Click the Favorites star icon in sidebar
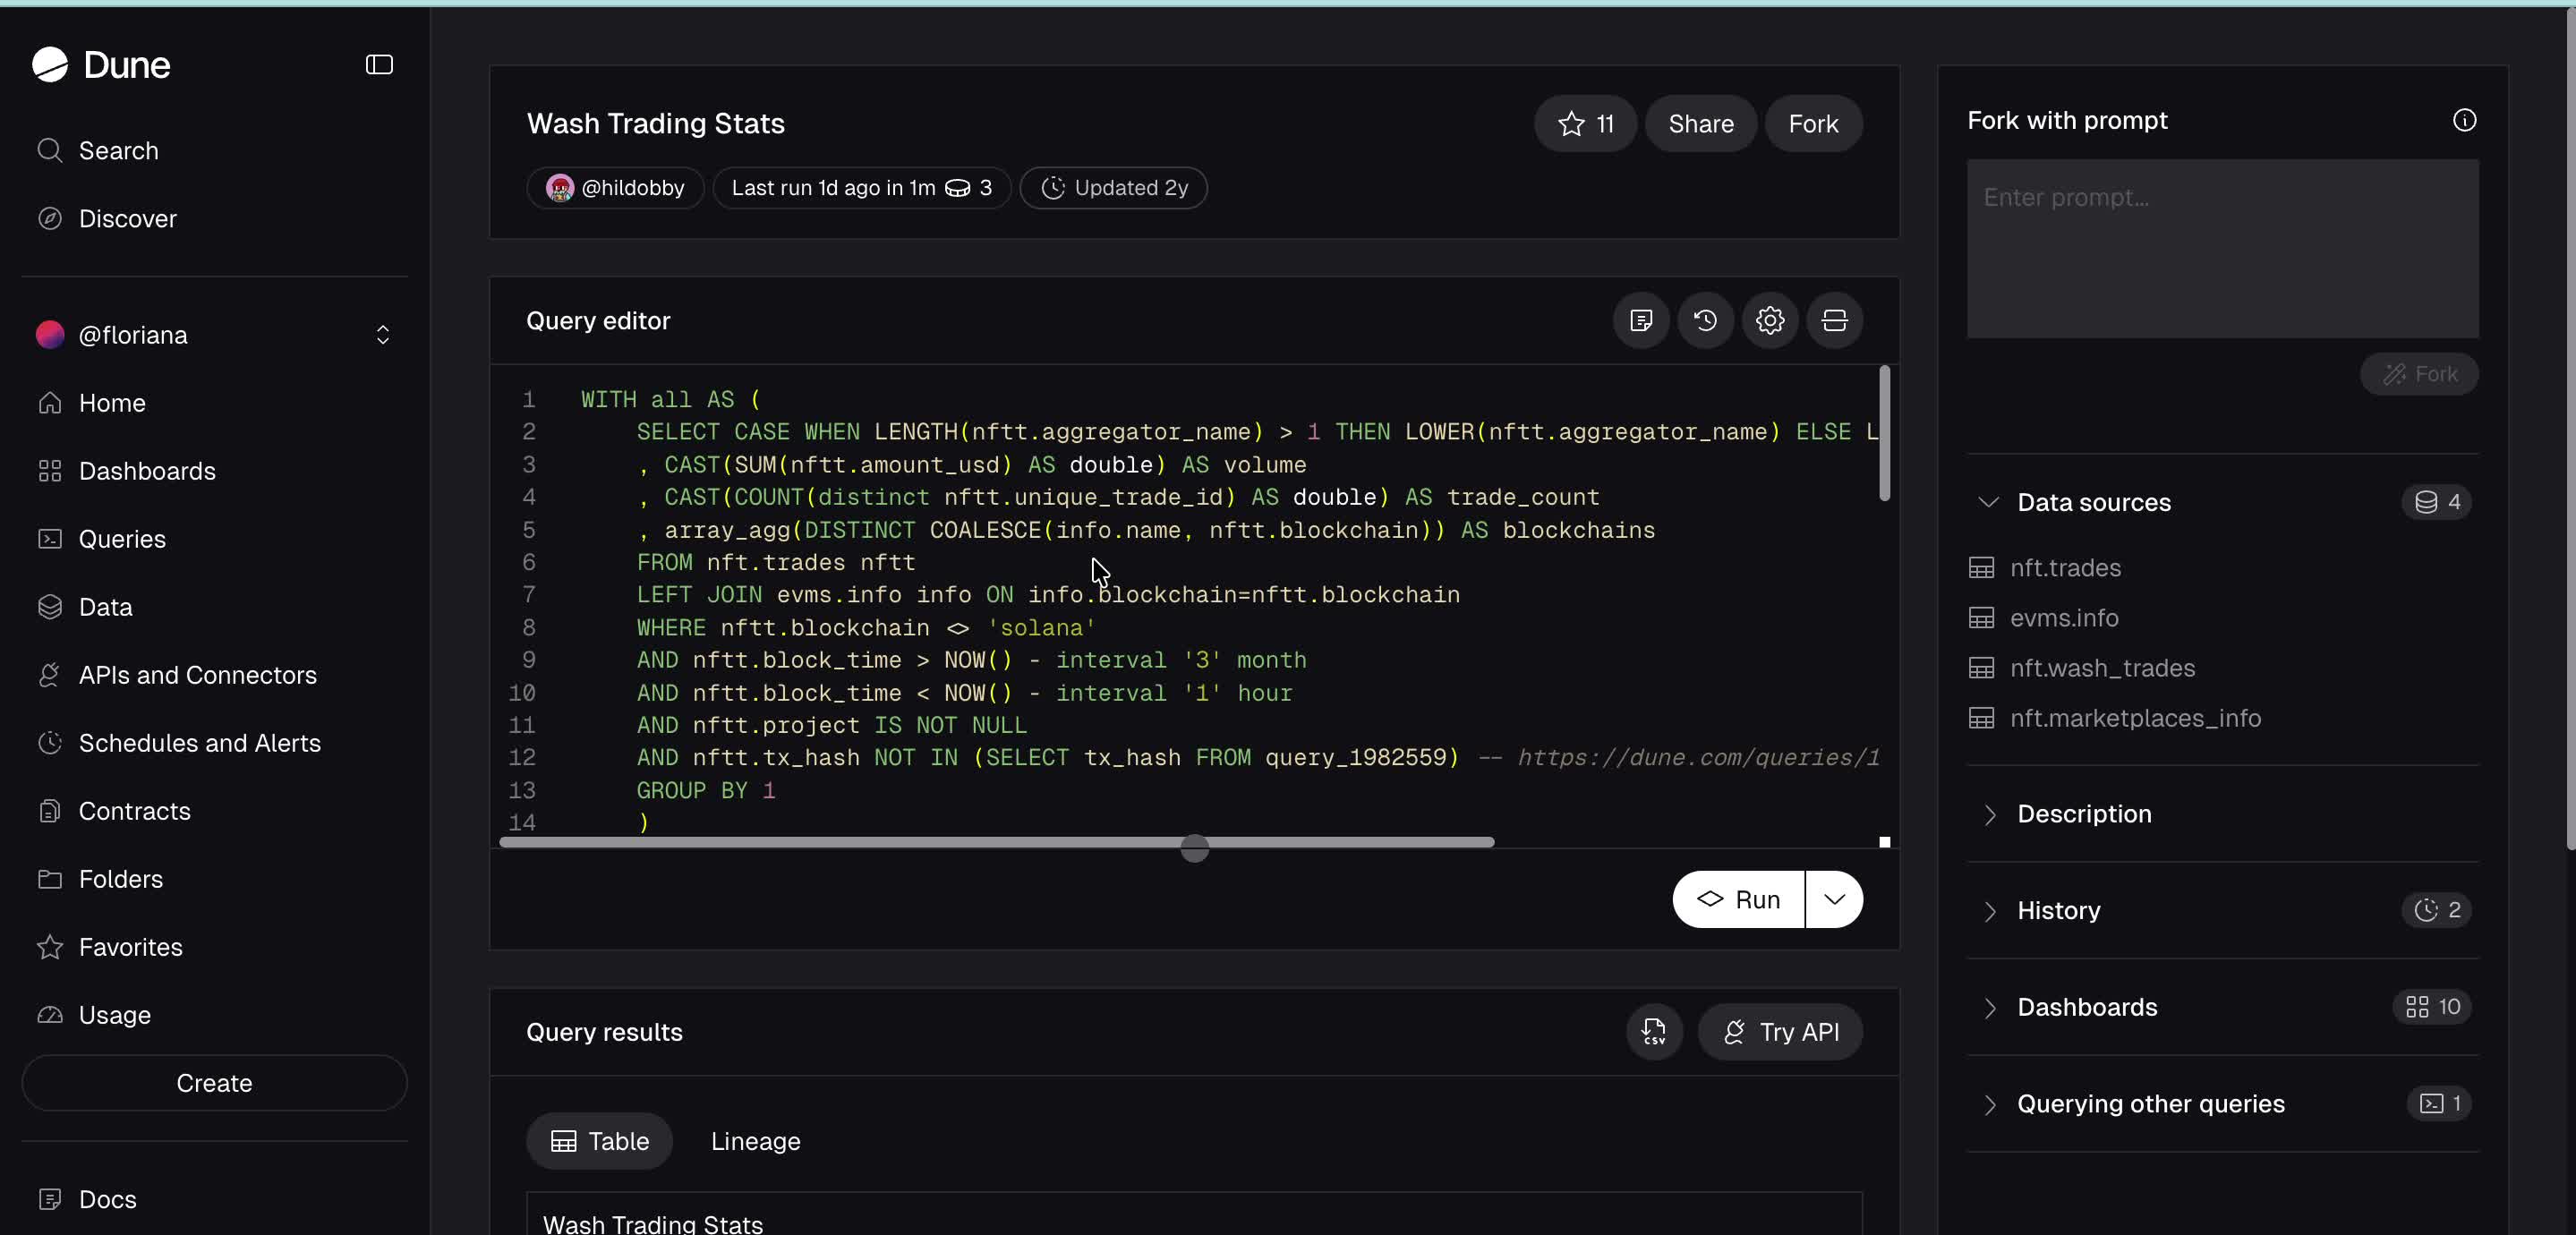Viewport: 2576px width, 1235px height. point(50,947)
